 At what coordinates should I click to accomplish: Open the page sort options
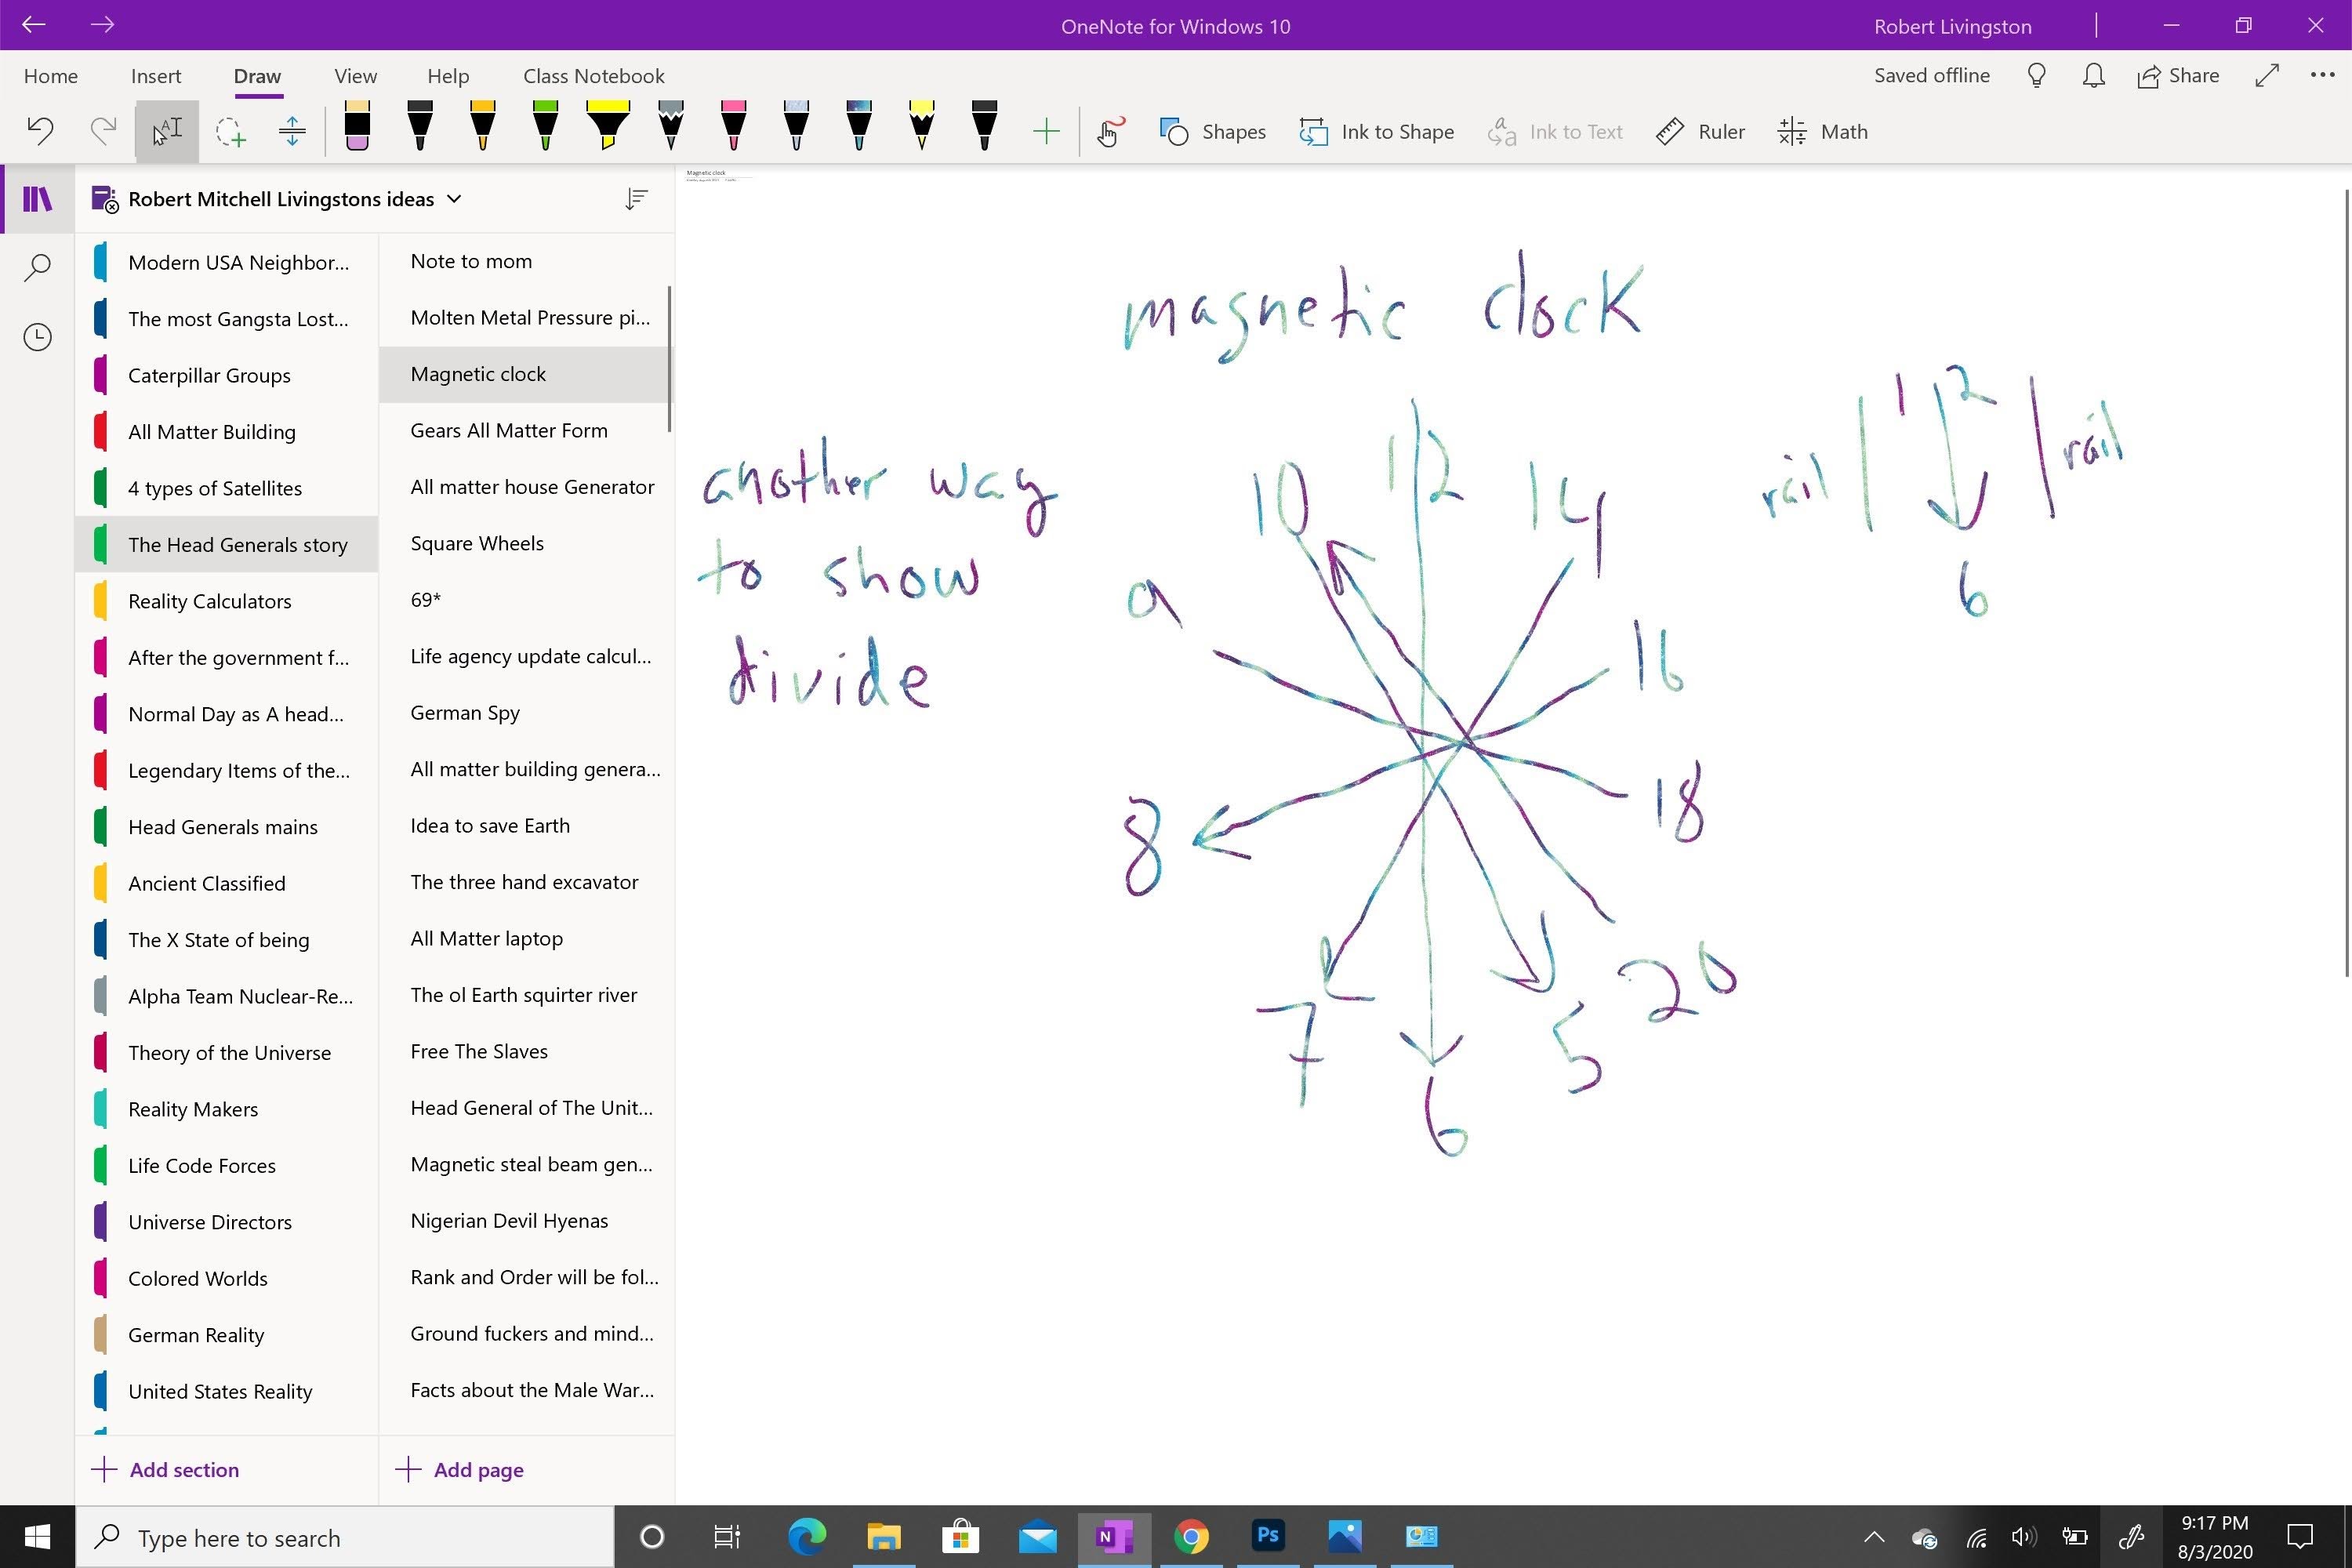pyautogui.click(x=636, y=199)
